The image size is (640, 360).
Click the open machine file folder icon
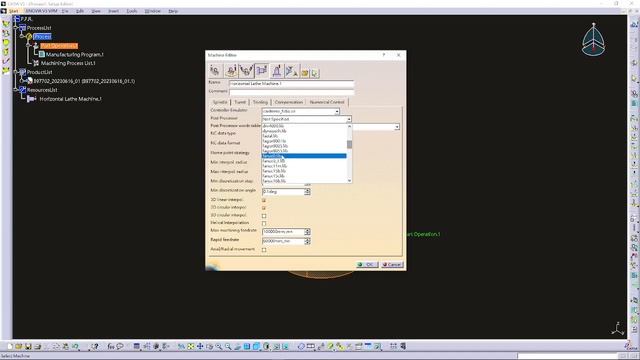pos(304,73)
